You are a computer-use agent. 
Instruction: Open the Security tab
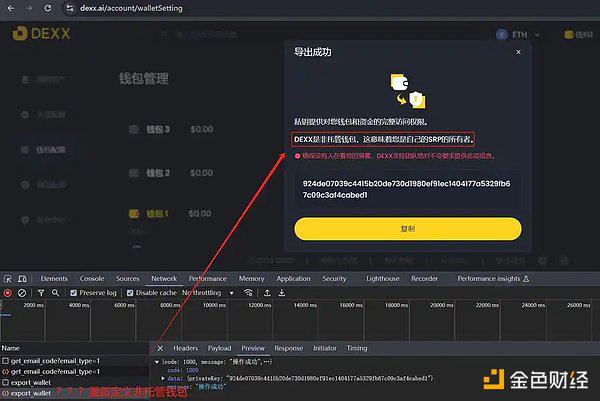334,279
